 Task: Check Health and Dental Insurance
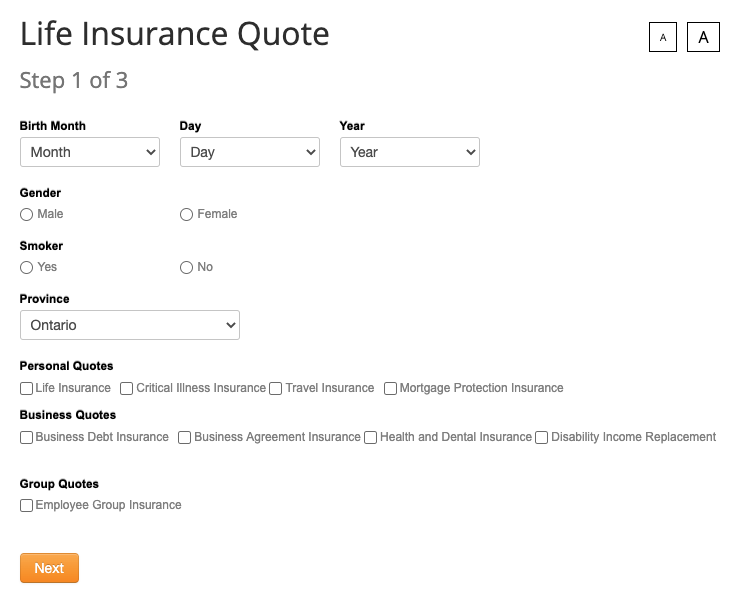[371, 438]
